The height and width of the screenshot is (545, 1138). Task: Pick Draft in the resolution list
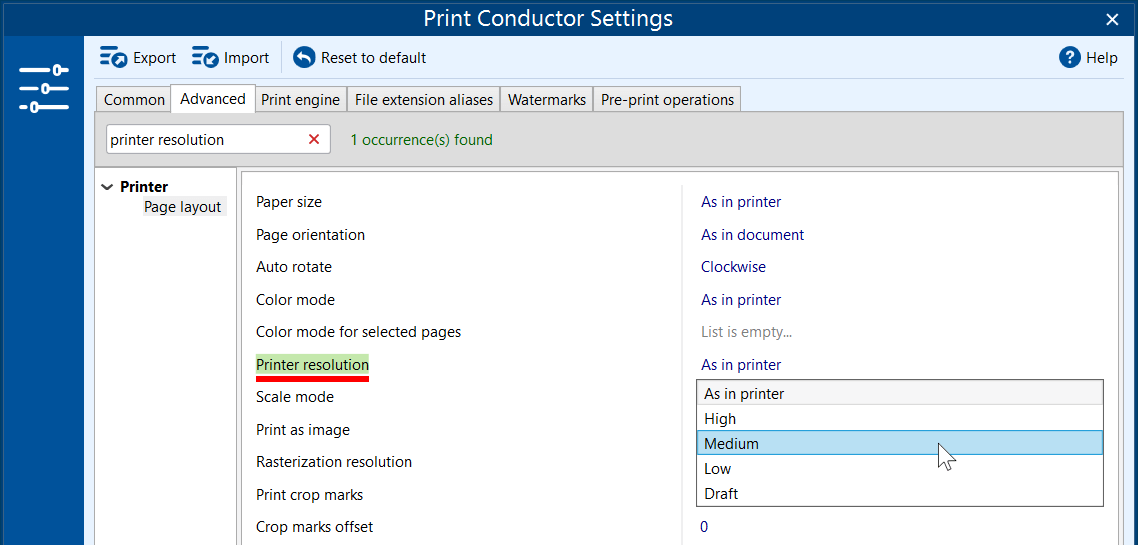pos(721,494)
